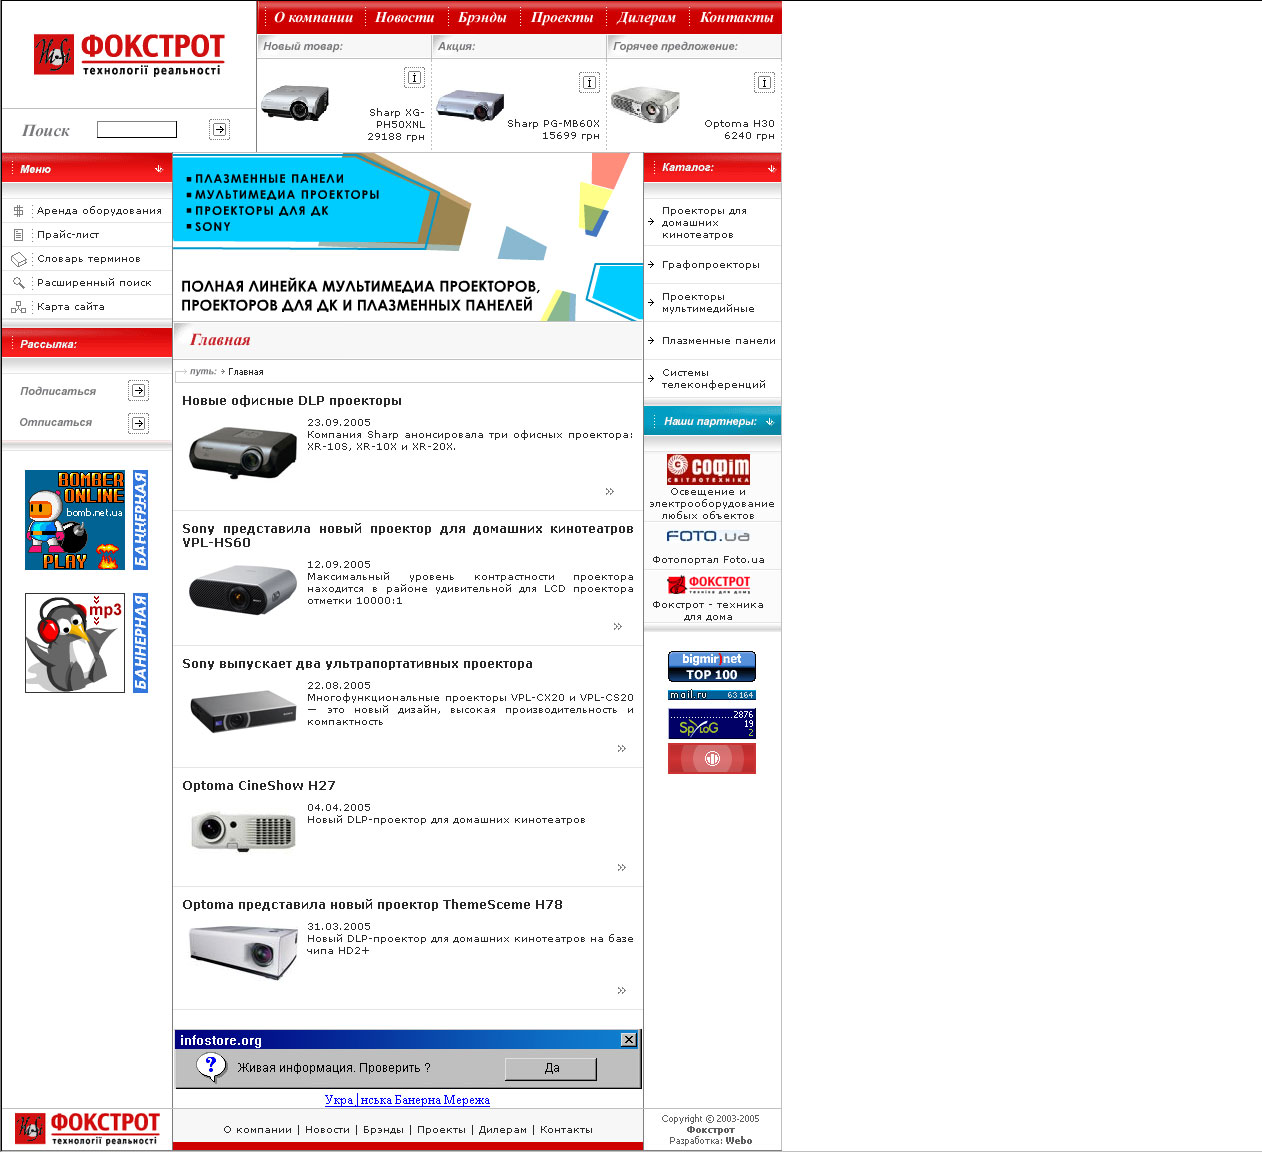The image size is (1262, 1152).
Task: Open info icon for Sharp XG-PH50XNL
Action: tap(414, 77)
